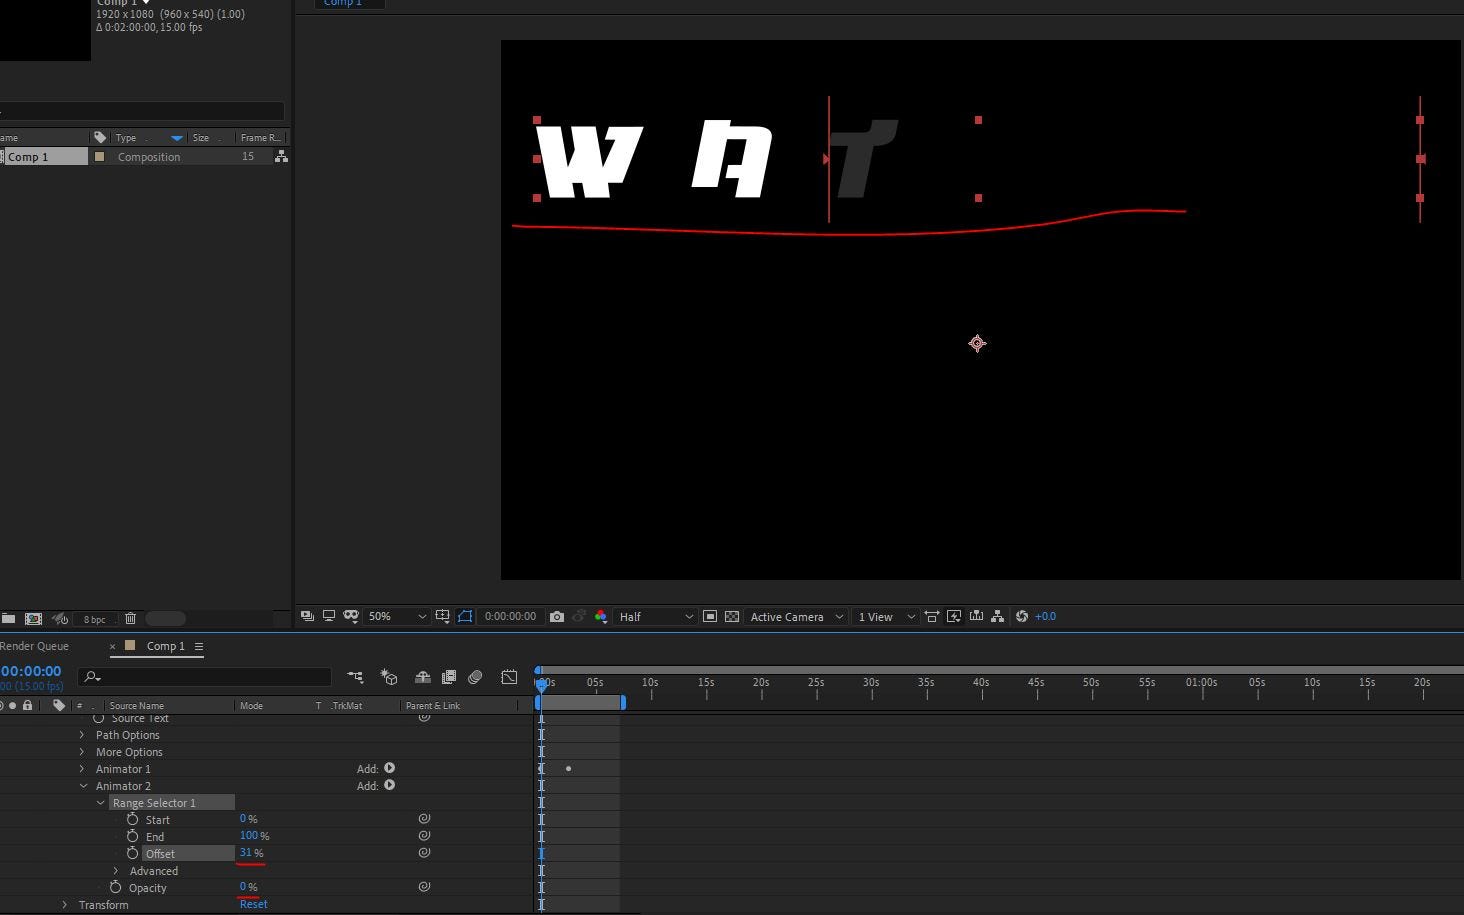The height and width of the screenshot is (915, 1464).
Task: Toggle the Offset property stopwatch
Action: 132,853
